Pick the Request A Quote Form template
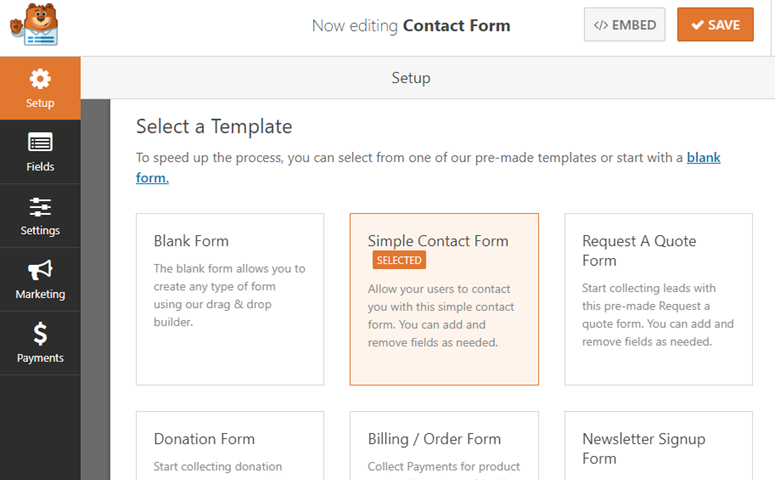Image resolution: width=775 pixels, height=480 pixels. coord(658,298)
